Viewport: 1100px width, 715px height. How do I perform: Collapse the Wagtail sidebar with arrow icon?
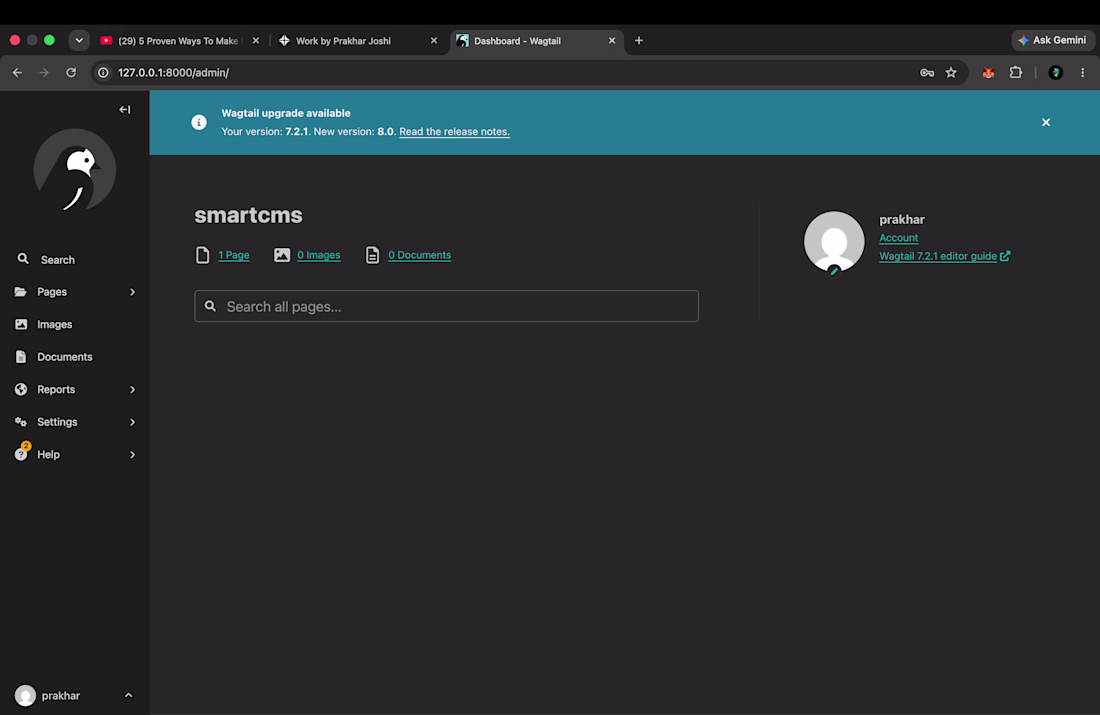pos(125,109)
